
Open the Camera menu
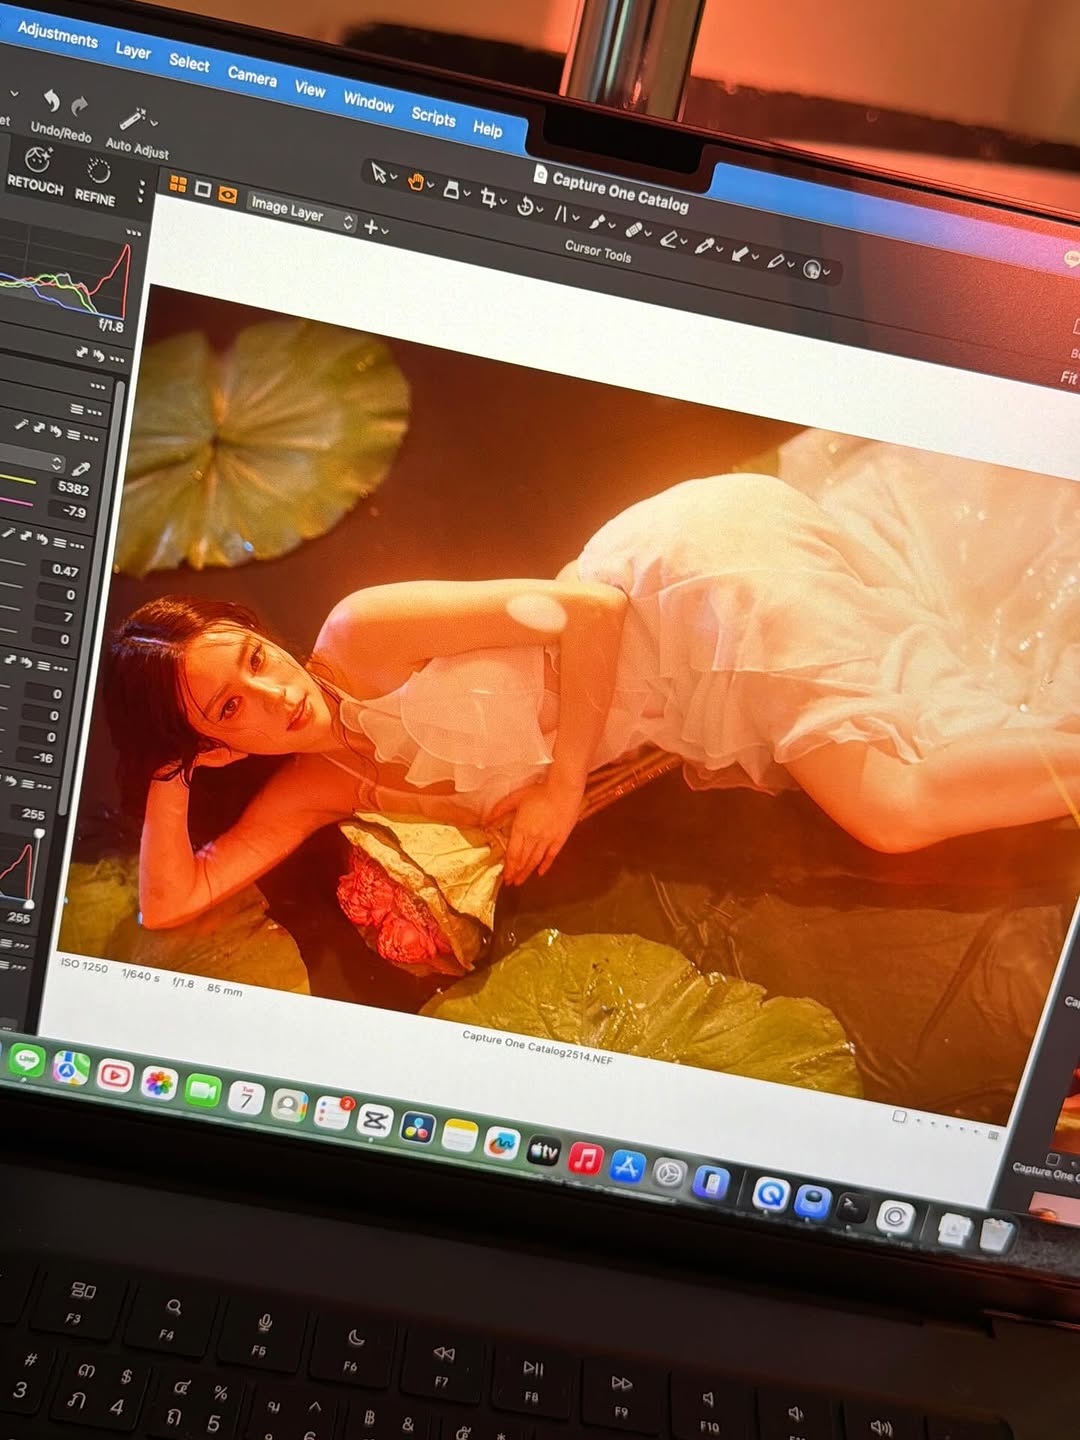coord(252,75)
